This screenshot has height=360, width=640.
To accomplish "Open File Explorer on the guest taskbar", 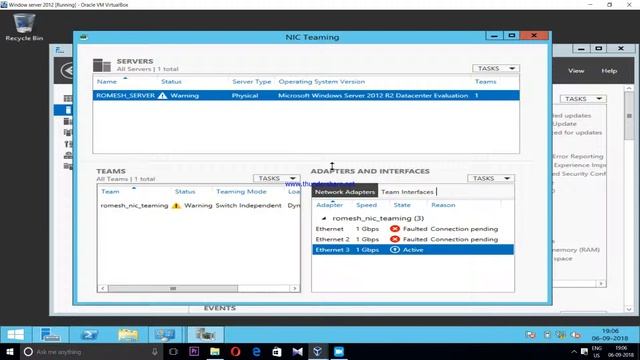I will [x=128, y=335].
